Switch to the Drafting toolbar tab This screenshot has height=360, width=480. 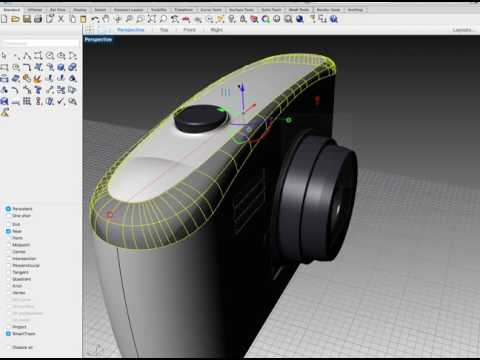point(355,10)
